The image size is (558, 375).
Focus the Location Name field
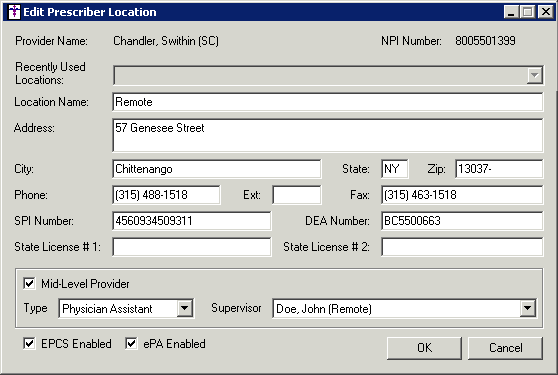[x=328, y=102]
